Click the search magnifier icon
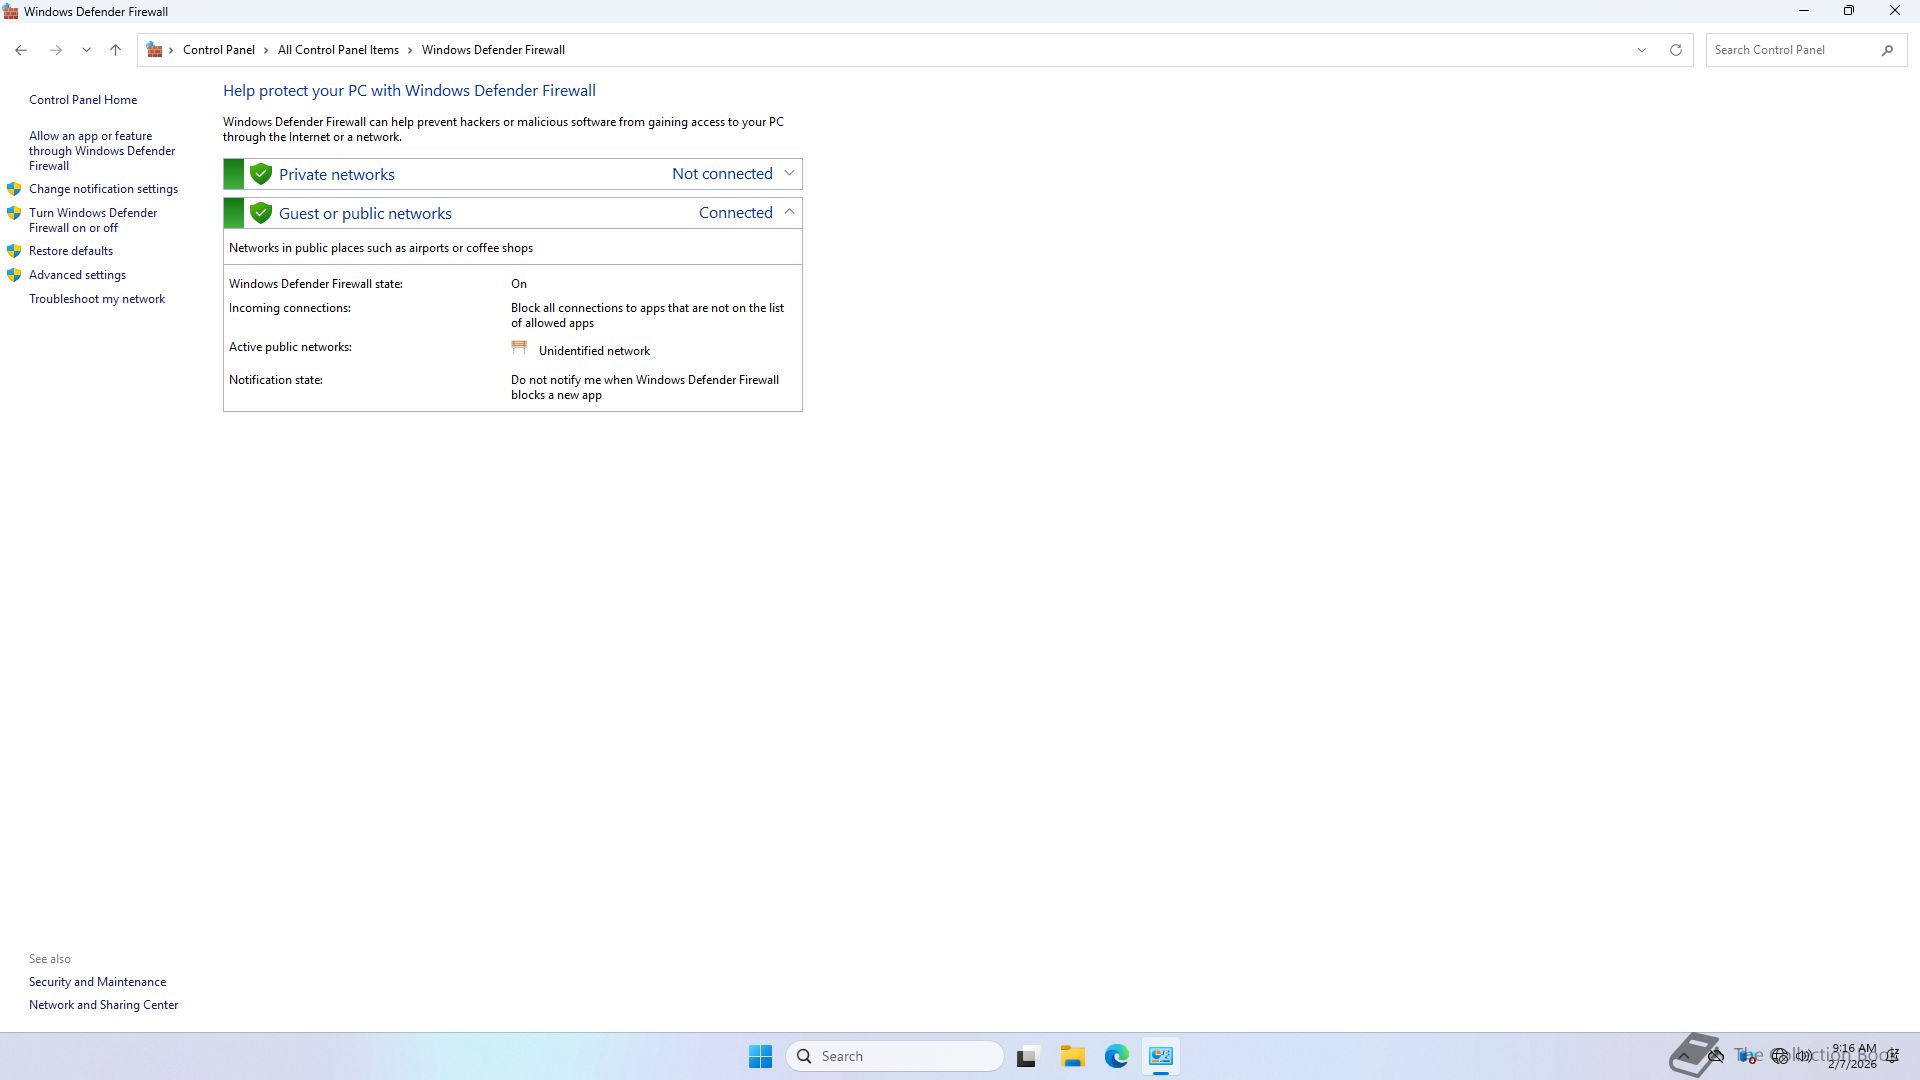This screenshot has height=1080, width=1920. pos(1887,50)
